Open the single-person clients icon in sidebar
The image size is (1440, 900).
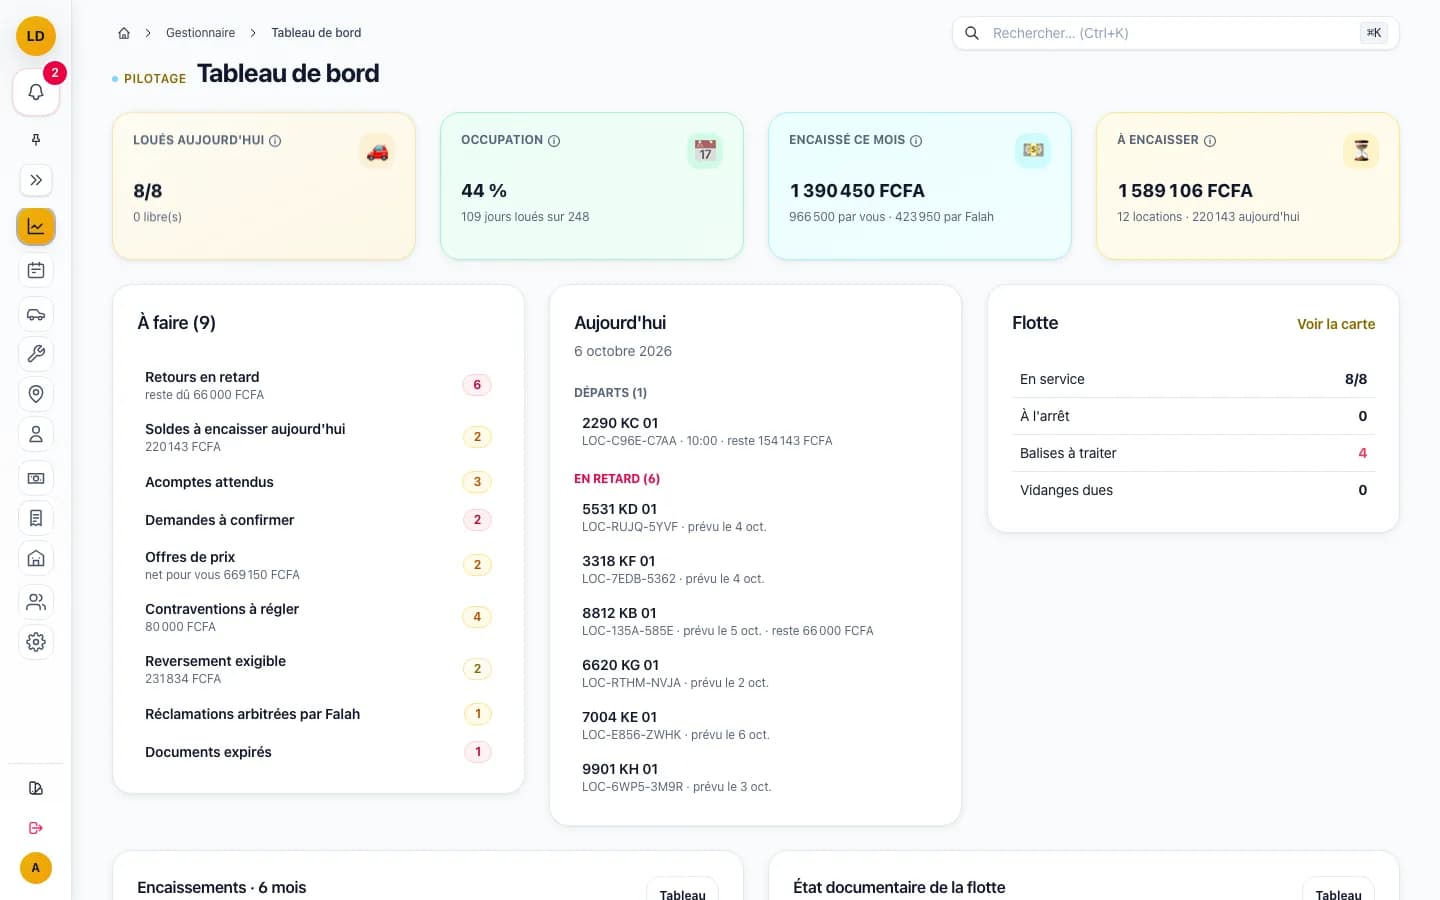36,434
